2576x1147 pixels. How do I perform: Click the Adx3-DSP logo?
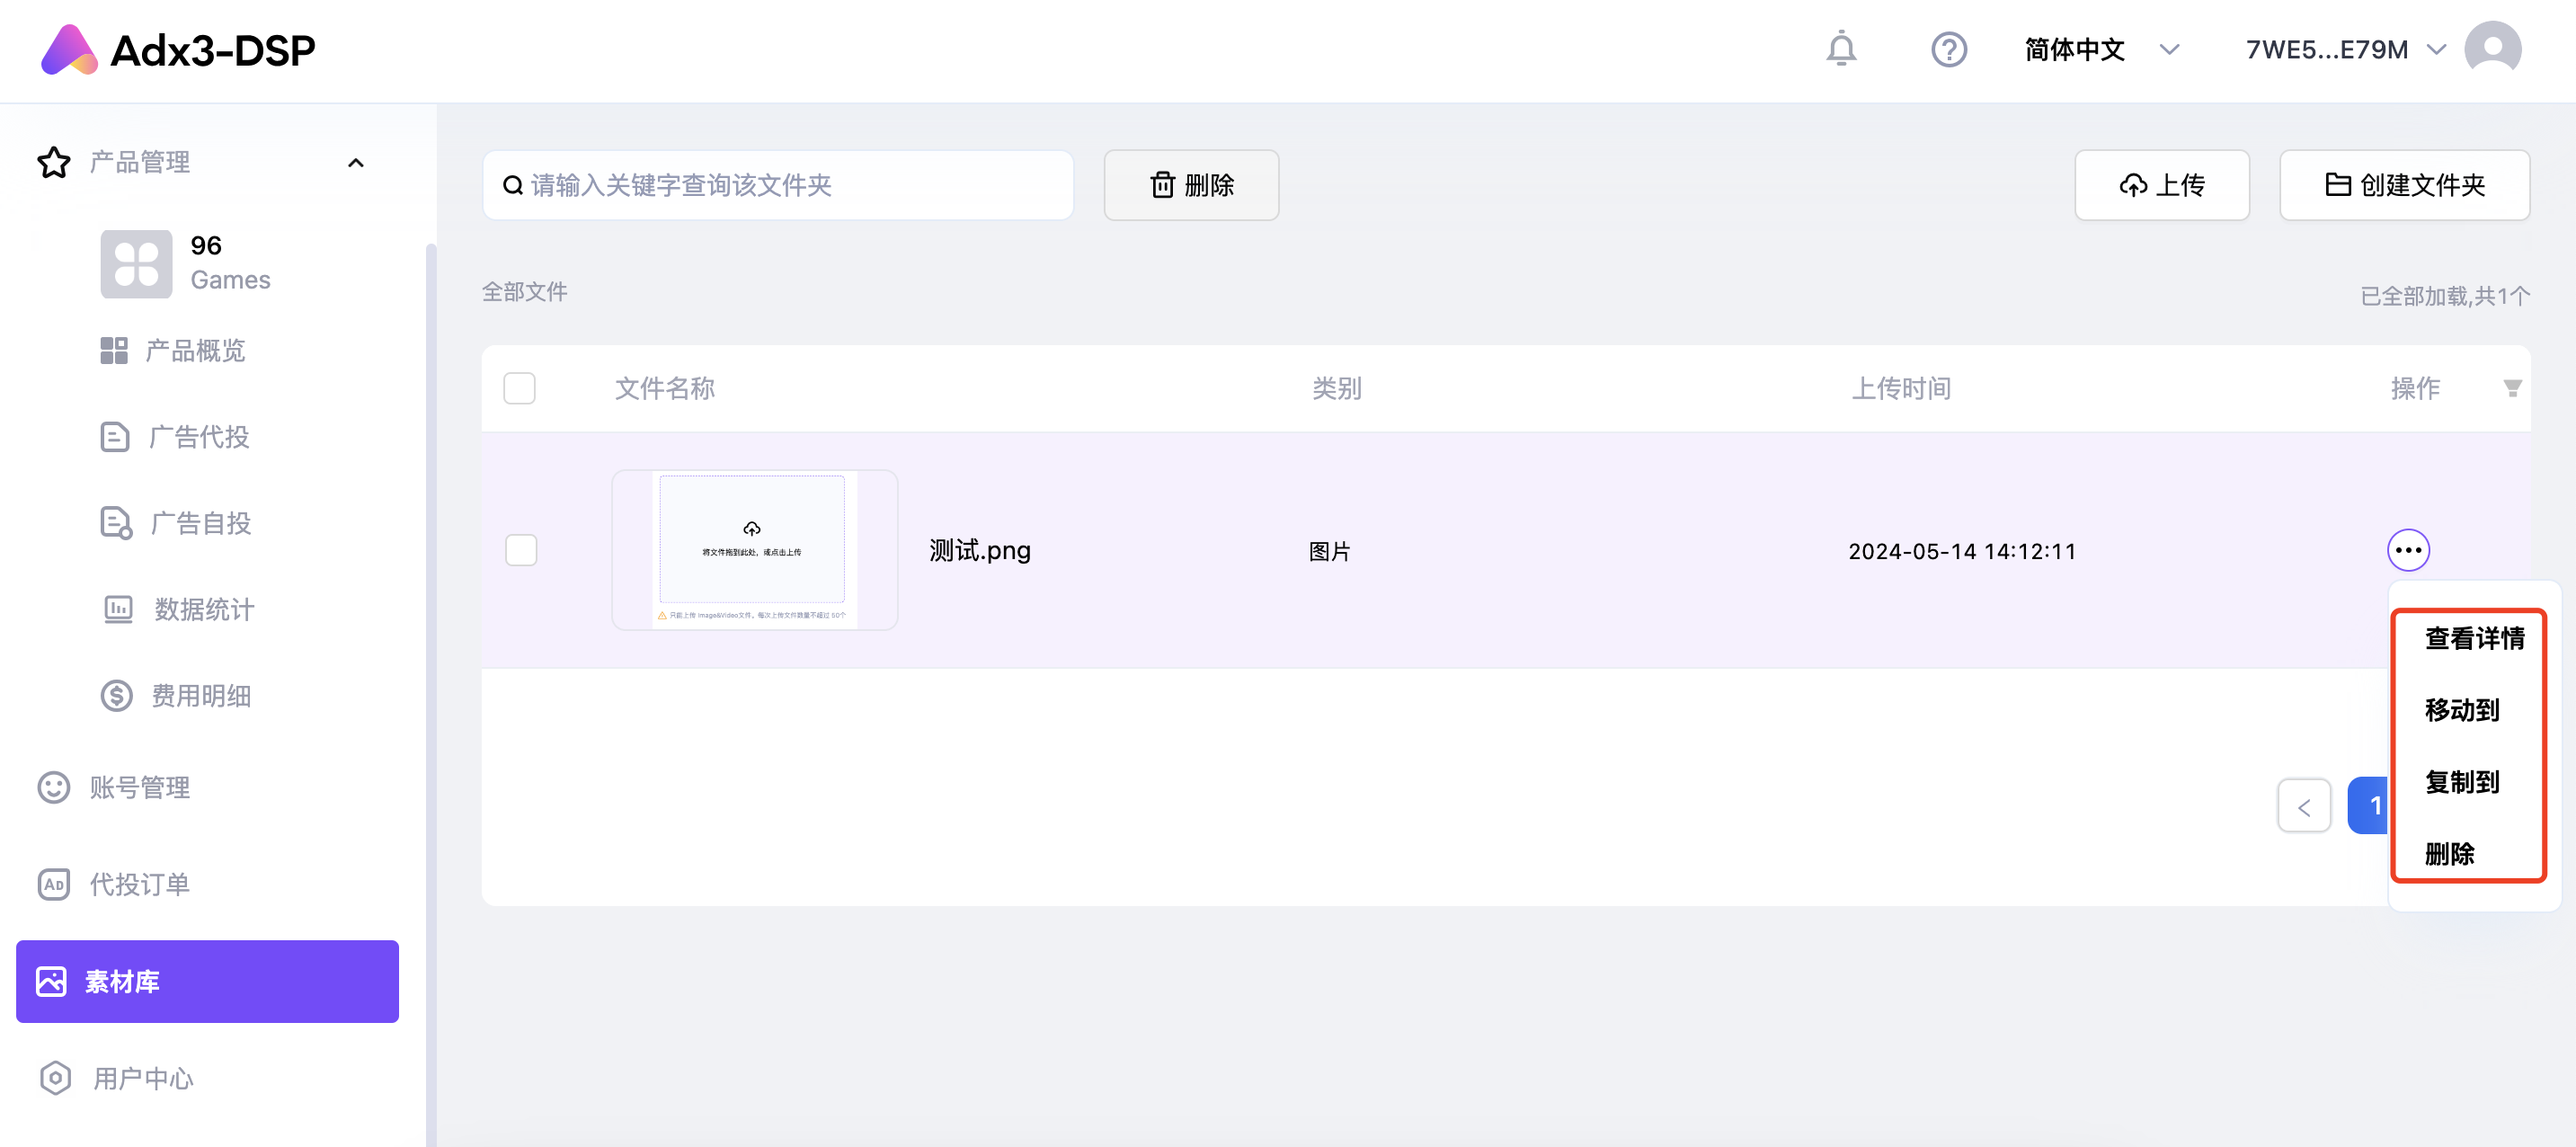coord(178,50)
